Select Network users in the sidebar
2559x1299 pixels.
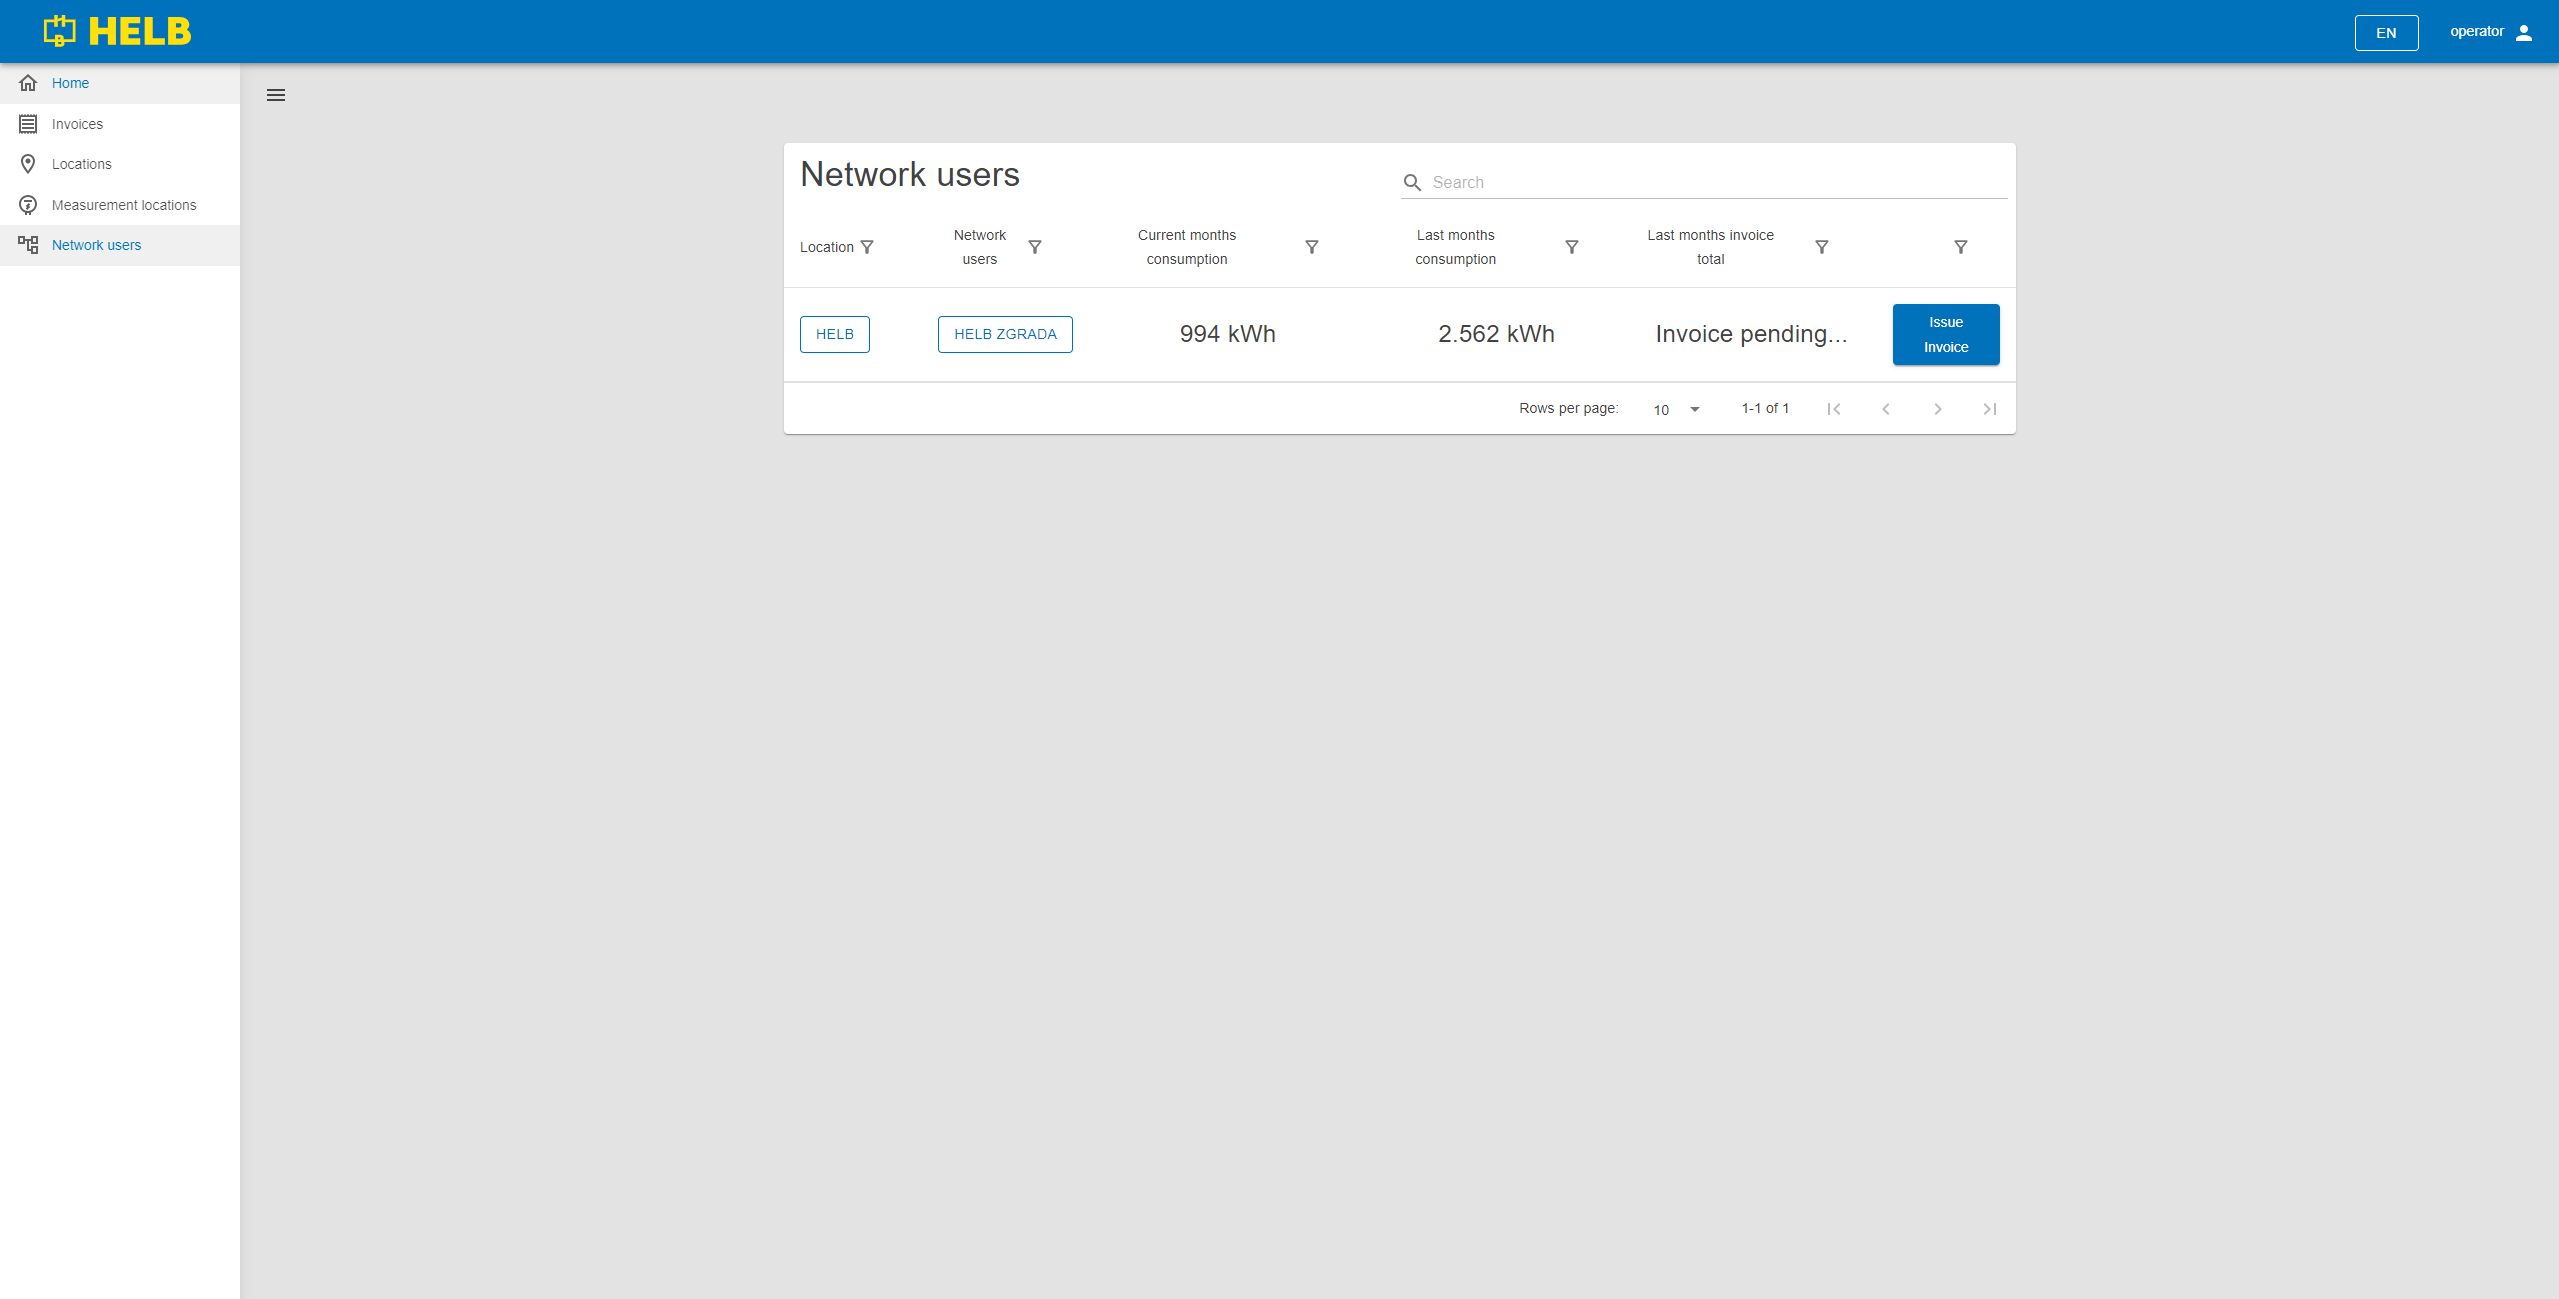[x=120, y=245]
